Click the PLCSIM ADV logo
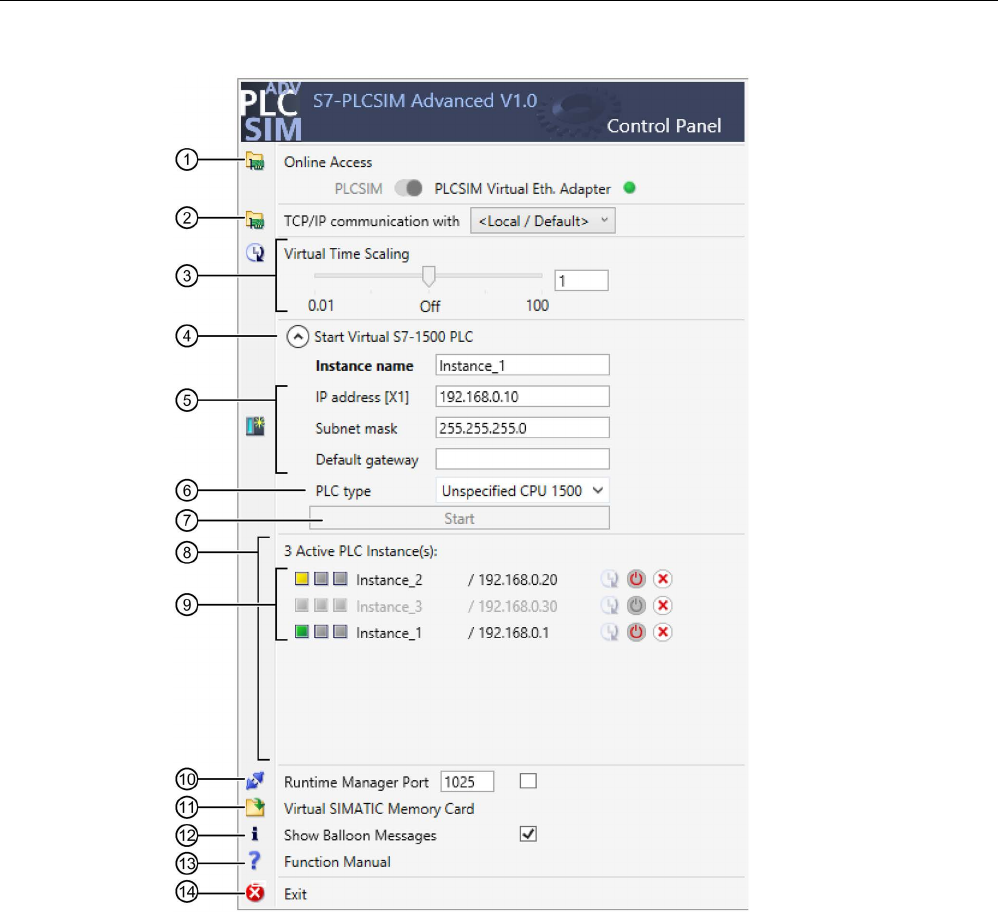Viewport: 998px width, 912px height. pyautogui.click(x=272, y=112)
